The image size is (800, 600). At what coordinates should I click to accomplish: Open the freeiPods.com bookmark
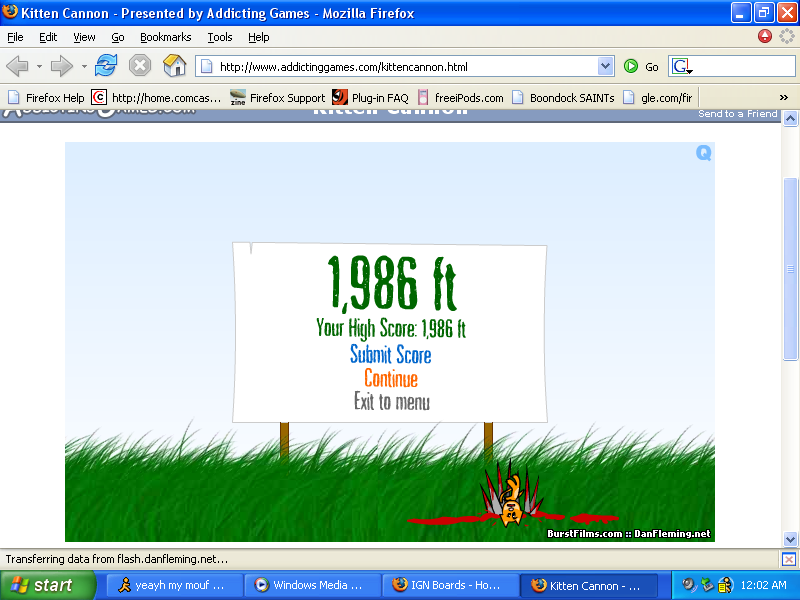pos(460,97)
